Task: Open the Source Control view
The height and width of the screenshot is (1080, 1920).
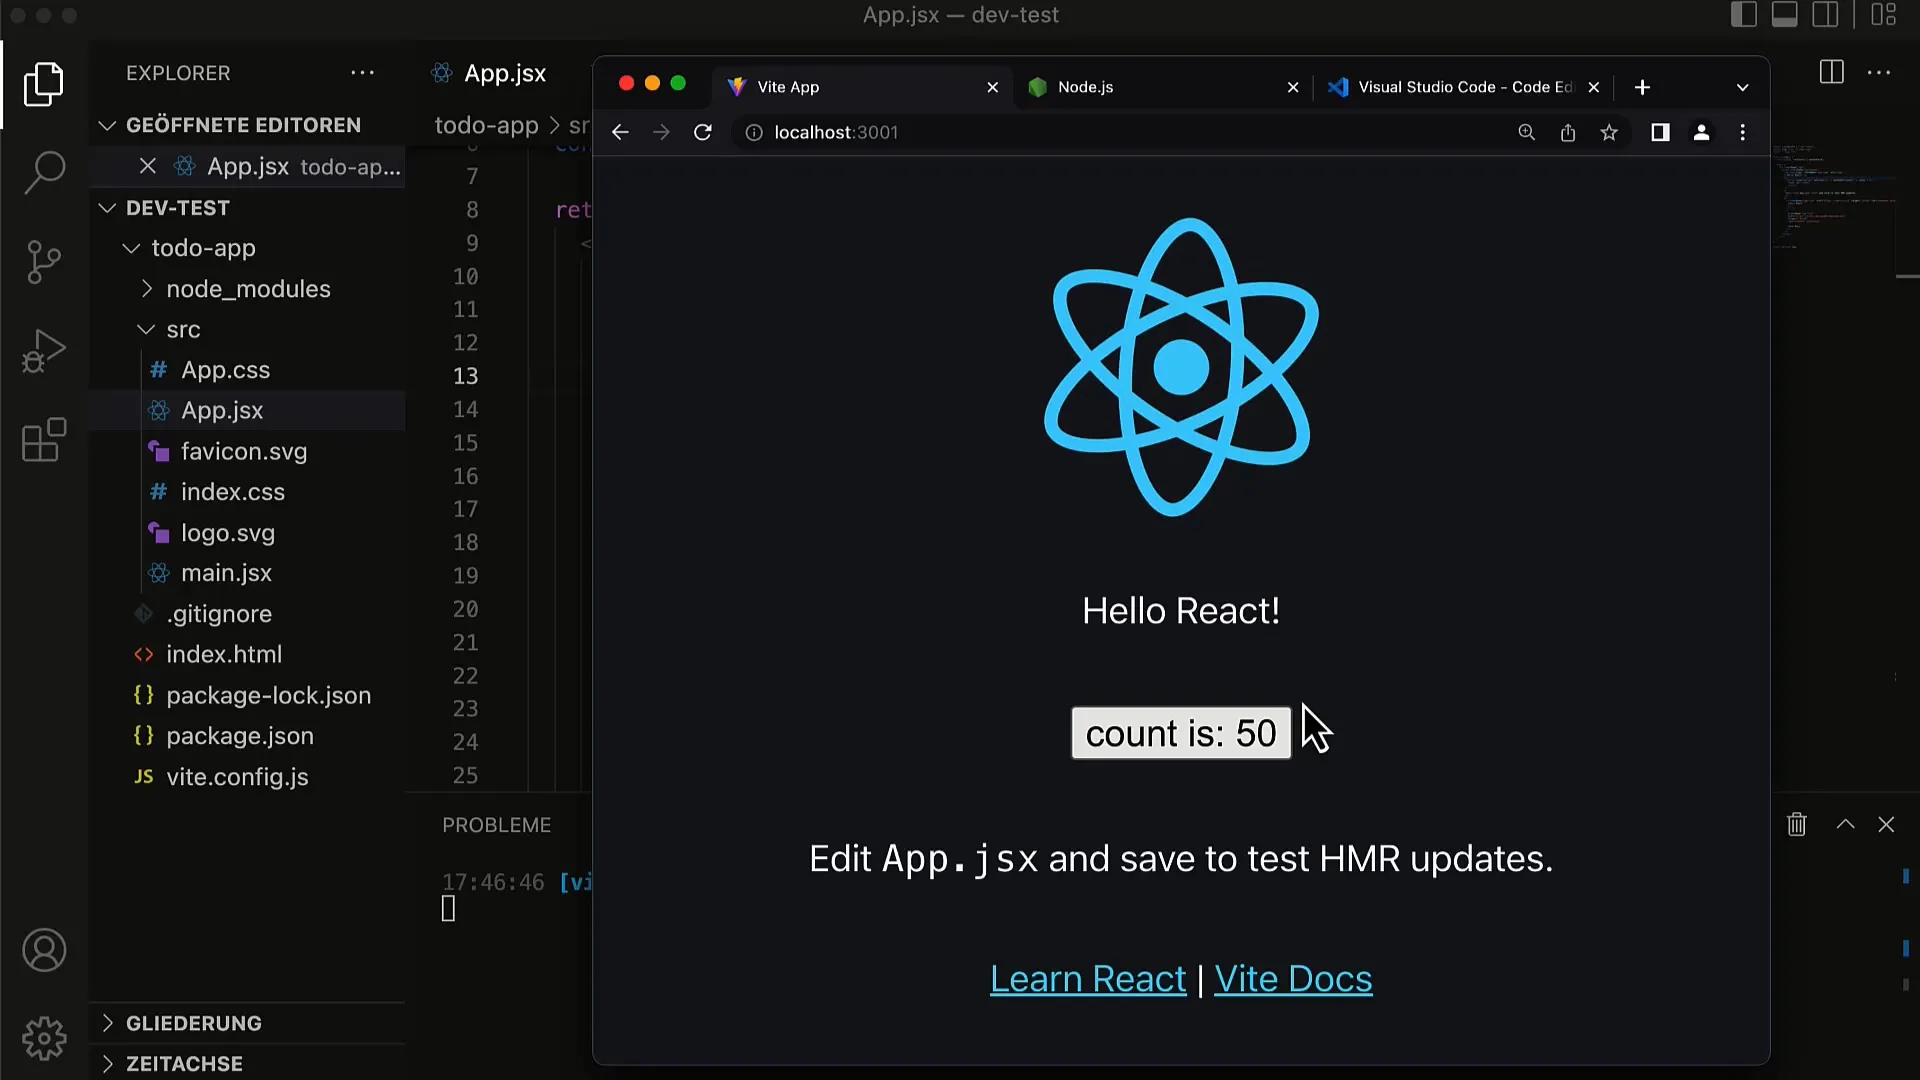Action: (44, 262)
